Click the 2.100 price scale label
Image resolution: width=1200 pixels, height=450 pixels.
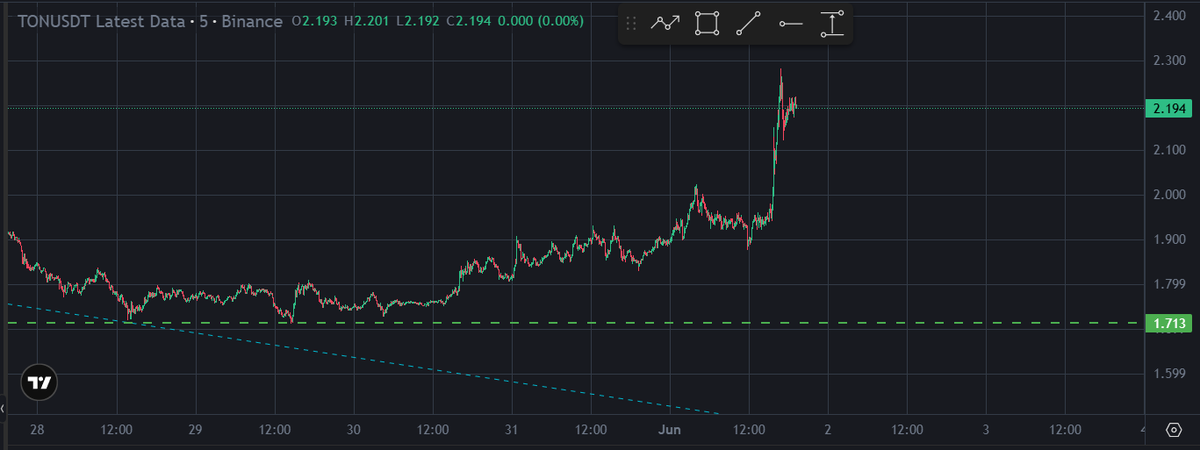[1168, 150]
